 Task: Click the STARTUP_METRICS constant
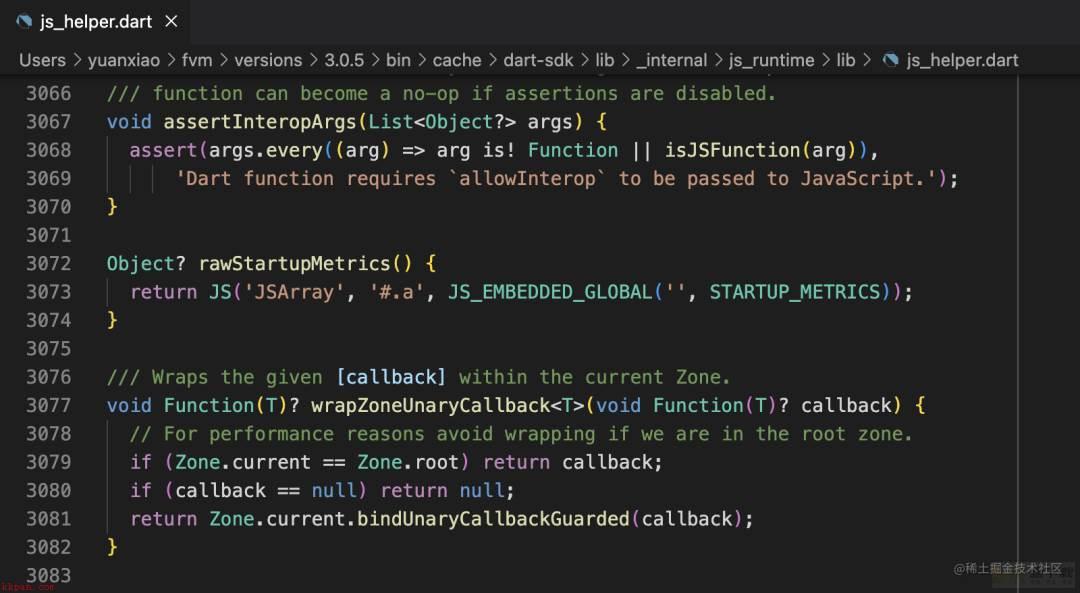796,292
